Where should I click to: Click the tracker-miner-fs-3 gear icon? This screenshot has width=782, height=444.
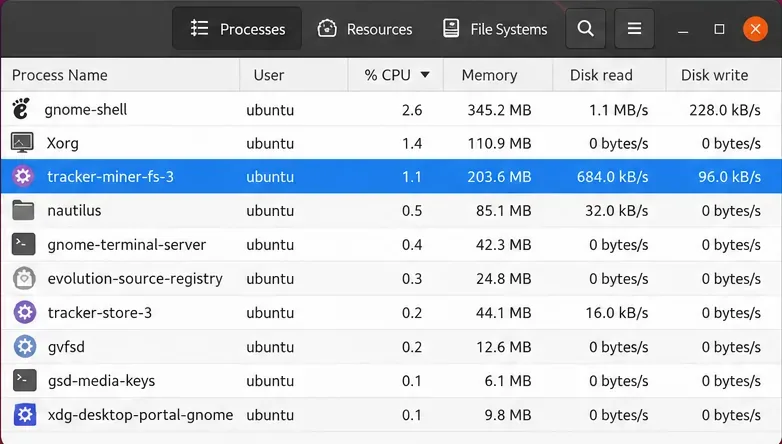tap(23, 177)
